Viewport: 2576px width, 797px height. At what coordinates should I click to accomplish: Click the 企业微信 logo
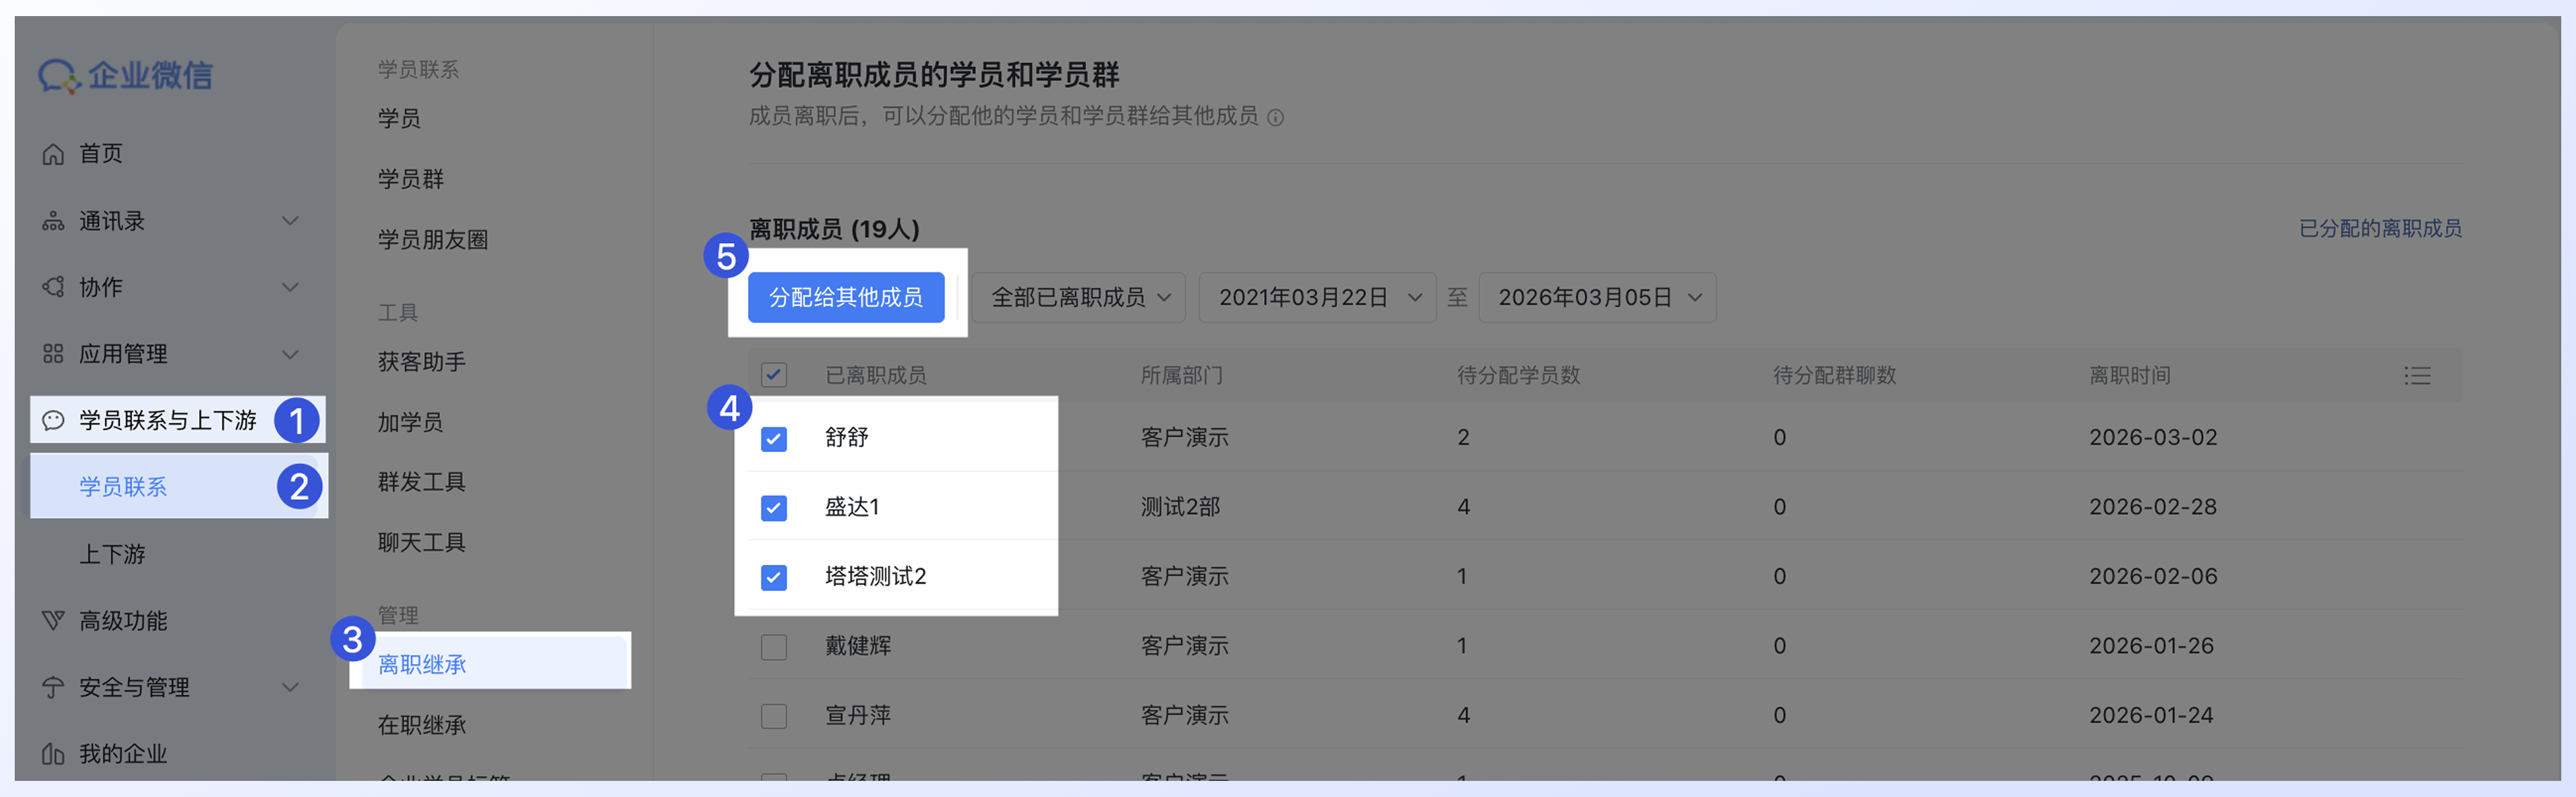click(125, 75)
